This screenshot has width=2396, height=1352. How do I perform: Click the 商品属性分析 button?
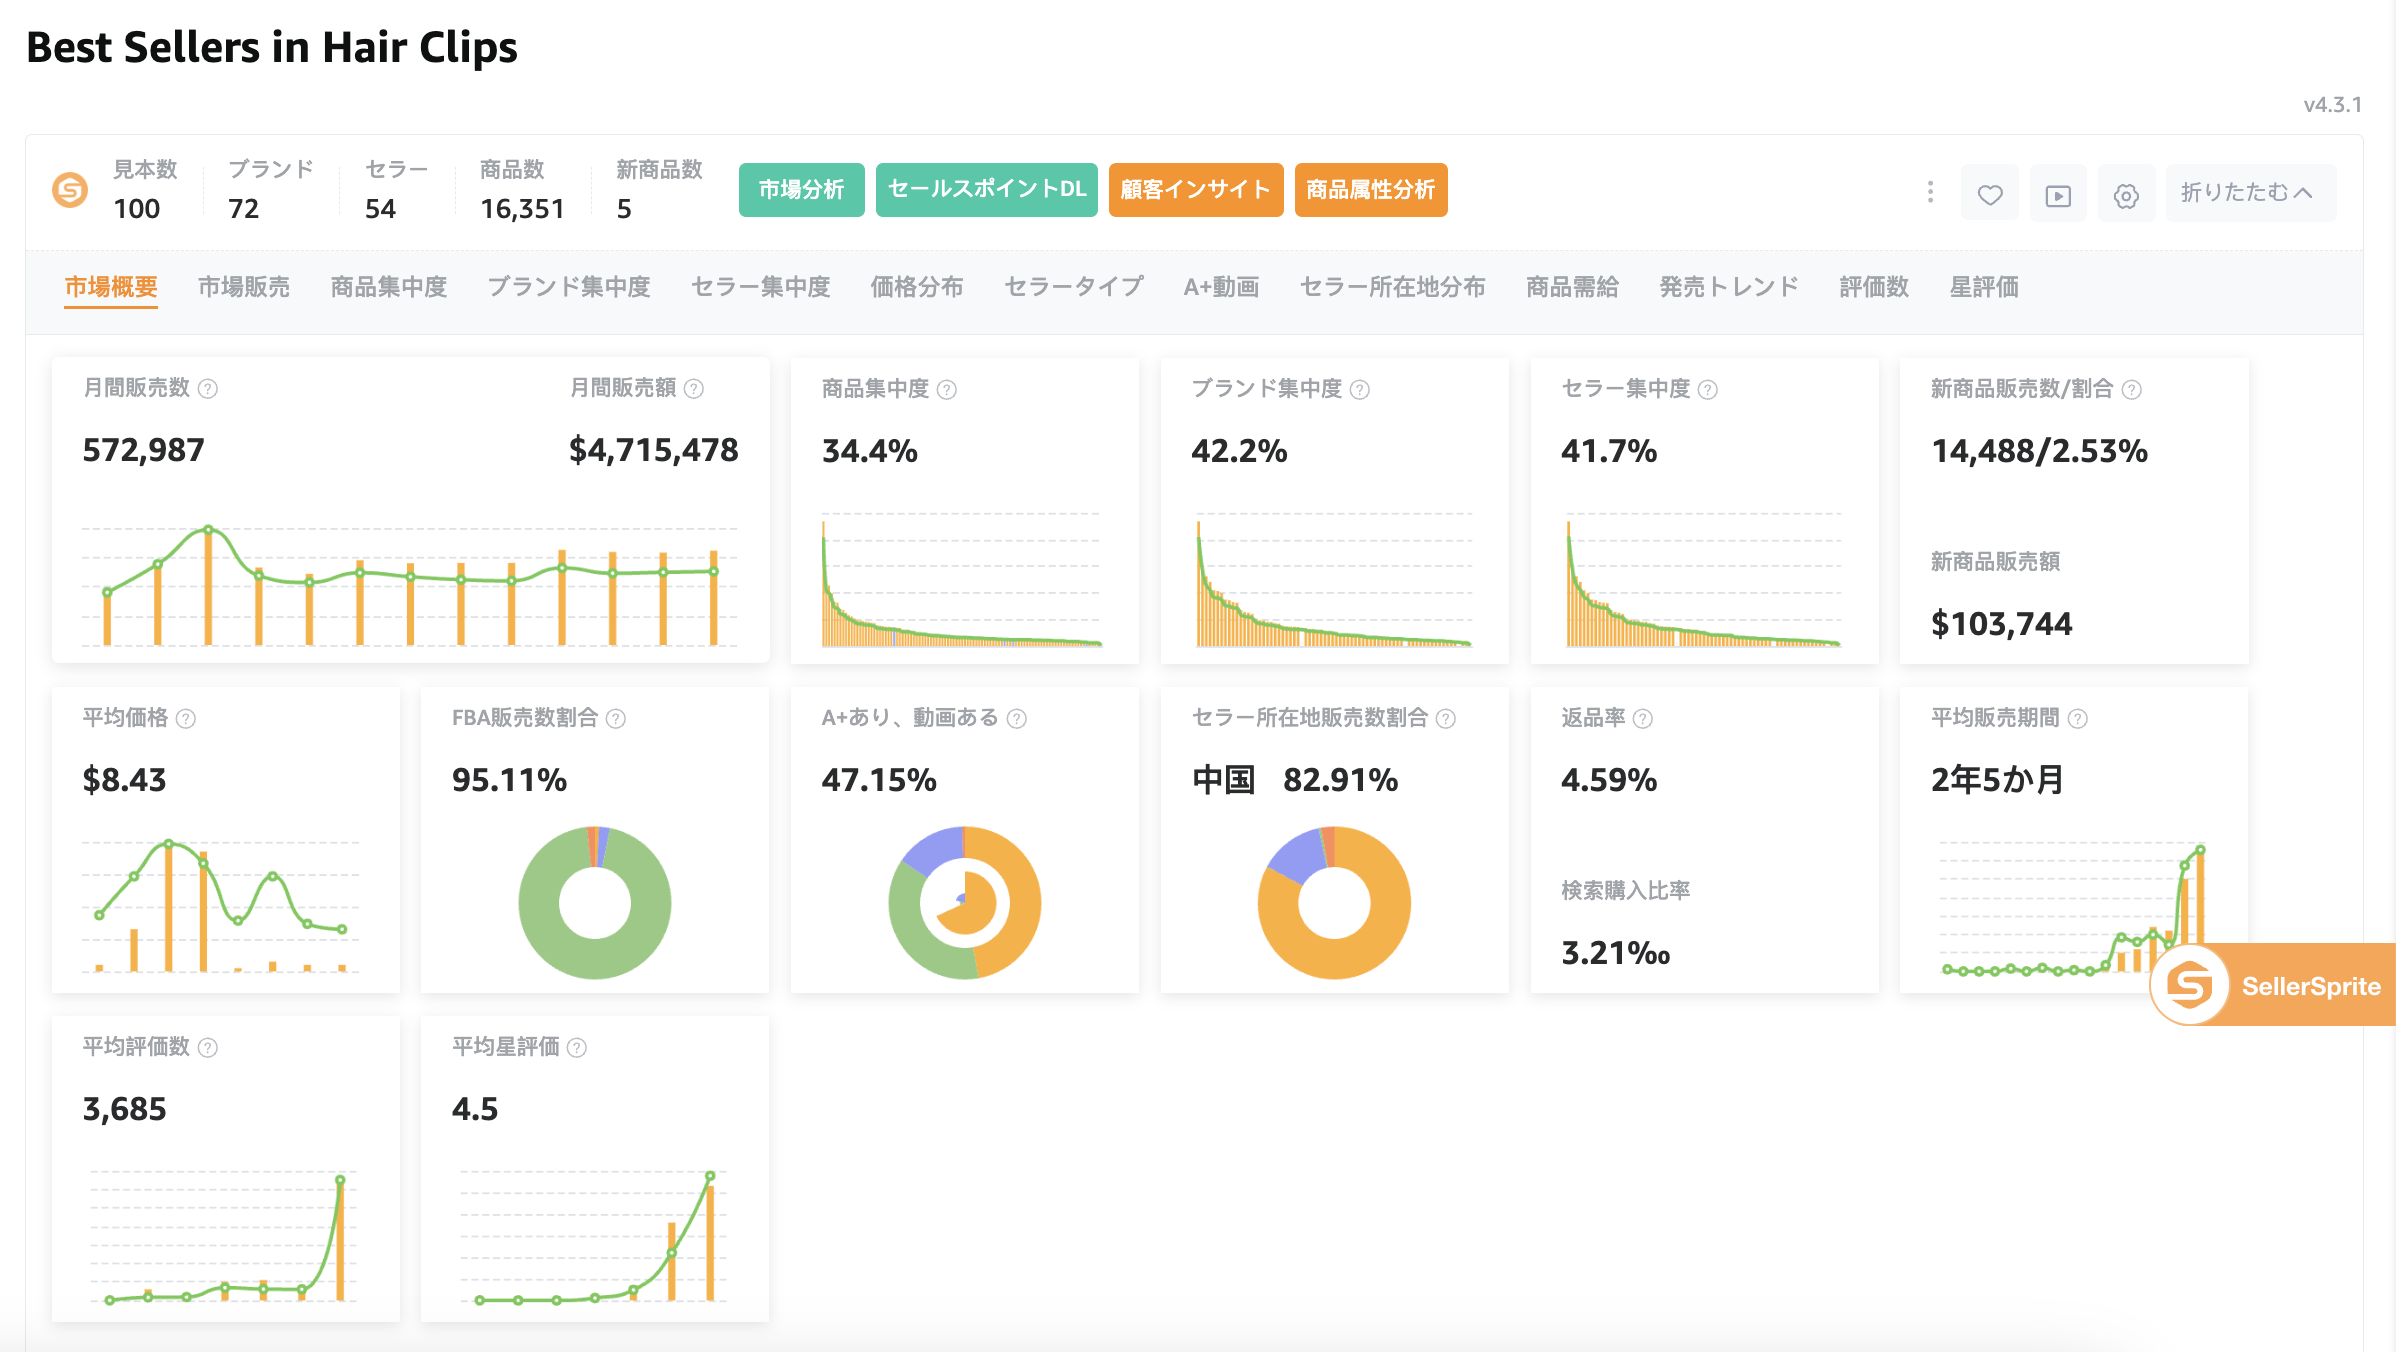[x=1371, y=190]
